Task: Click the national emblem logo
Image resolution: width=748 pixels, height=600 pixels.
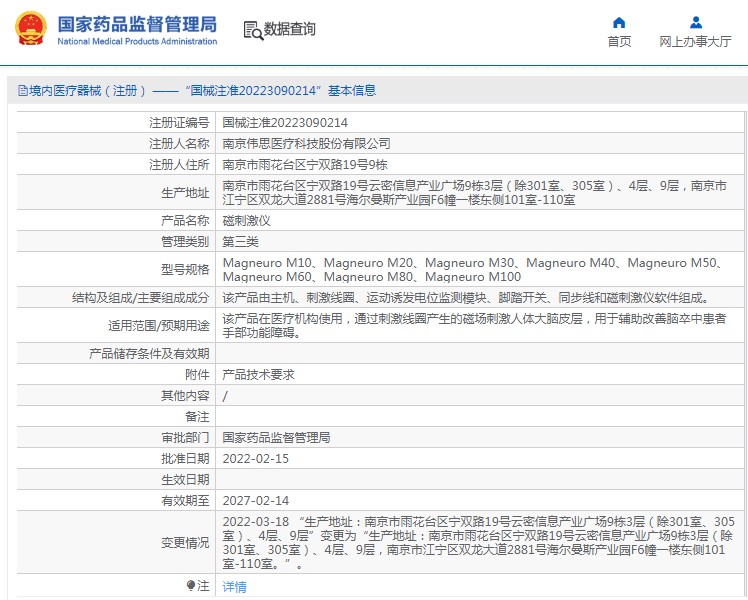Action: (31, 29)
